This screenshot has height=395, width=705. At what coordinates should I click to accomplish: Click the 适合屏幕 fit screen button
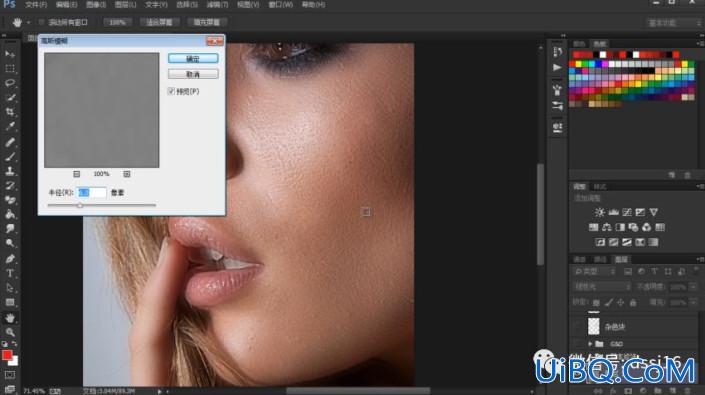pos(159,22)
